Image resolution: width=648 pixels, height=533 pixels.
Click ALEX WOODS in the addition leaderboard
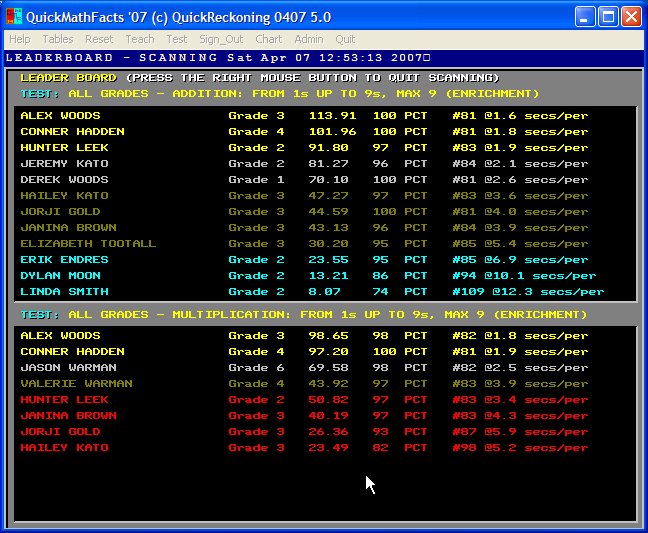pos(60,116)
